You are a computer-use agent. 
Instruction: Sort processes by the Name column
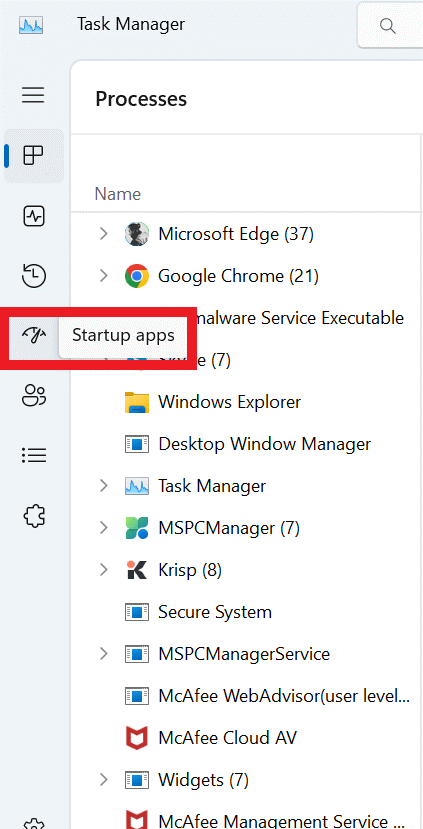click(x=117, y=194)
